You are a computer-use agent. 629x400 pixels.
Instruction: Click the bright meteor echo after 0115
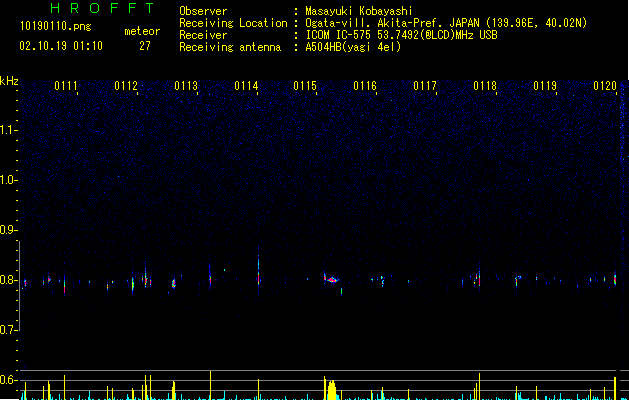pos(332,279)
